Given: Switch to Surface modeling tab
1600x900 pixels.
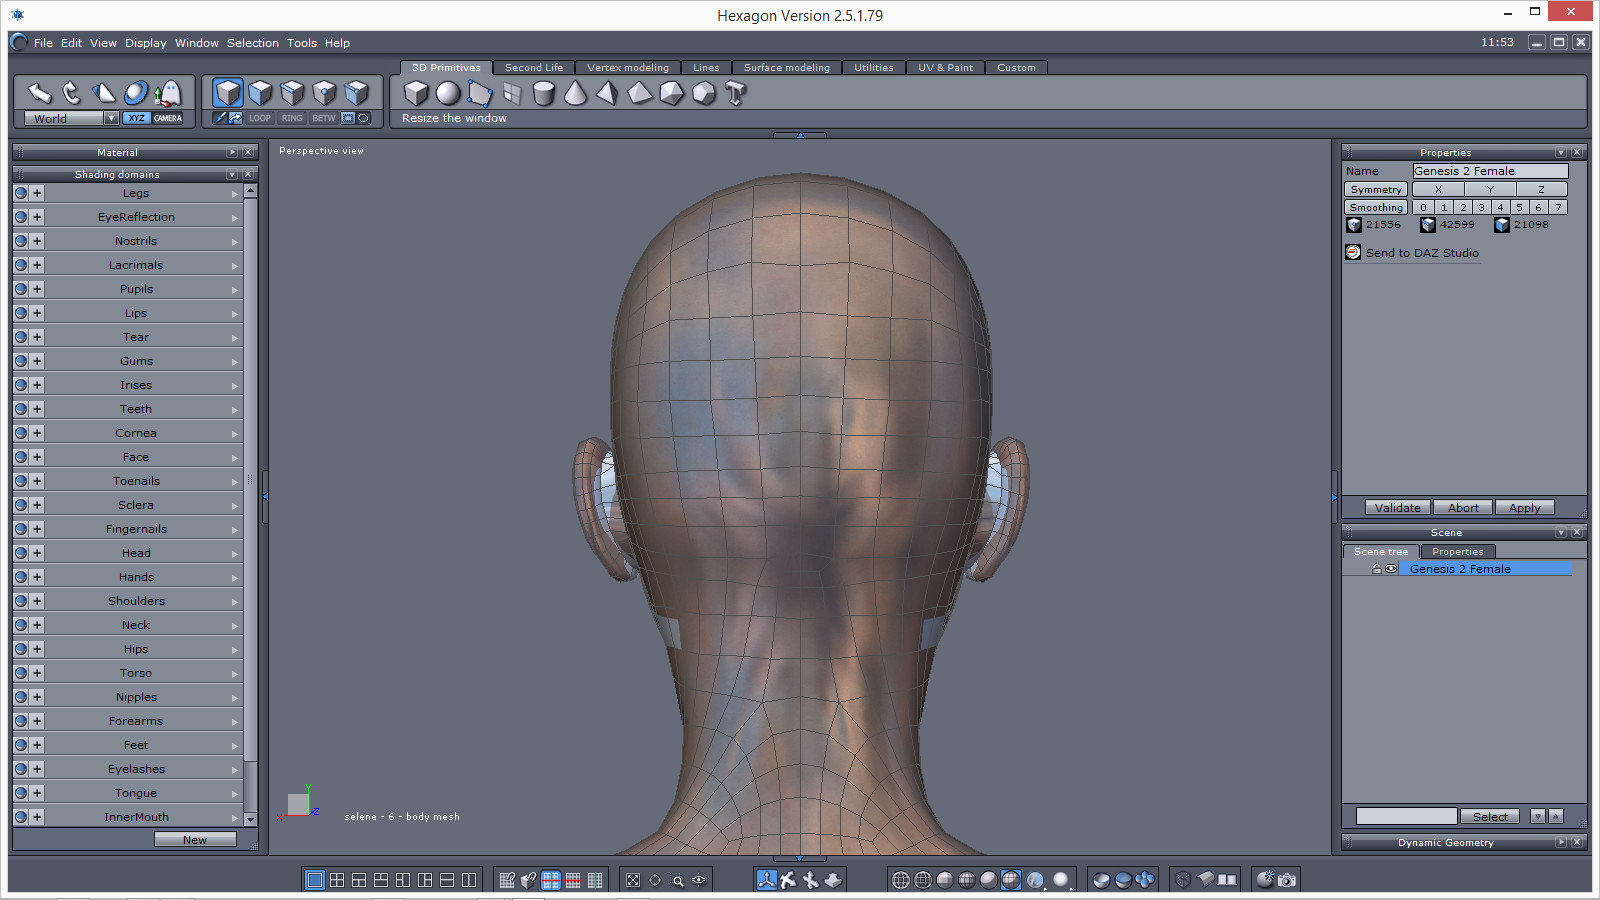Looking at the screenshot, I should pos(787,67).
